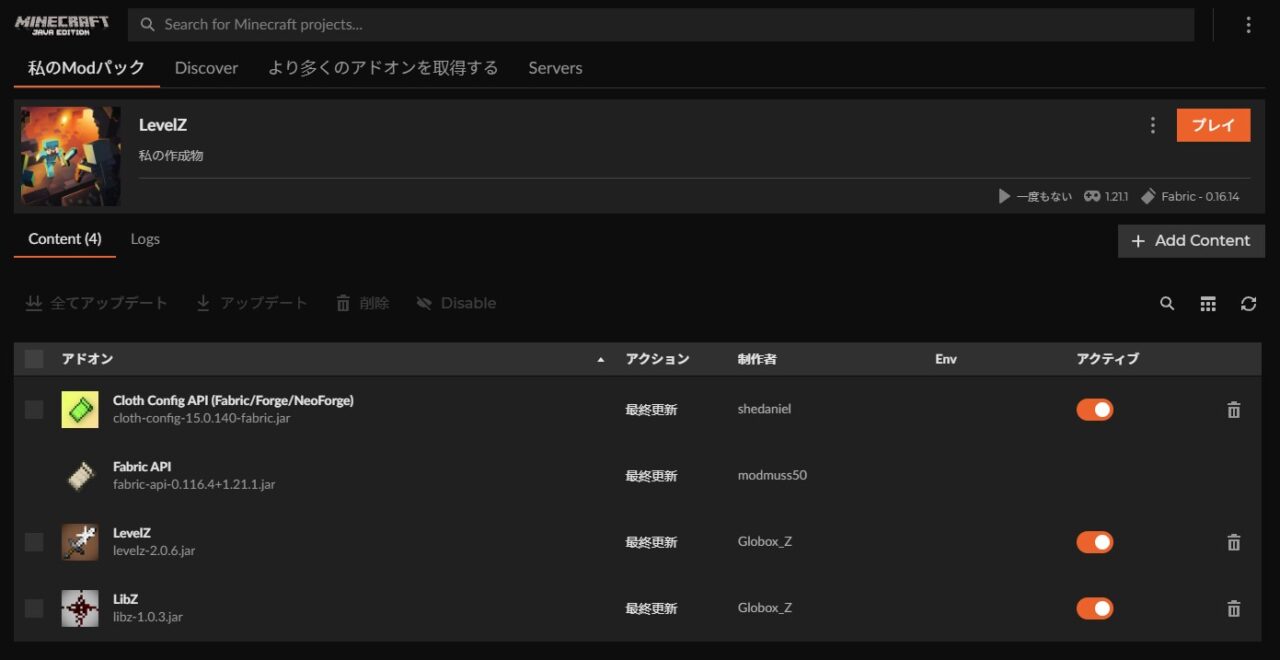This screenshot has width=1280, height=660.
Task: Click 全てアップデート button
Action: pos(96,303)
